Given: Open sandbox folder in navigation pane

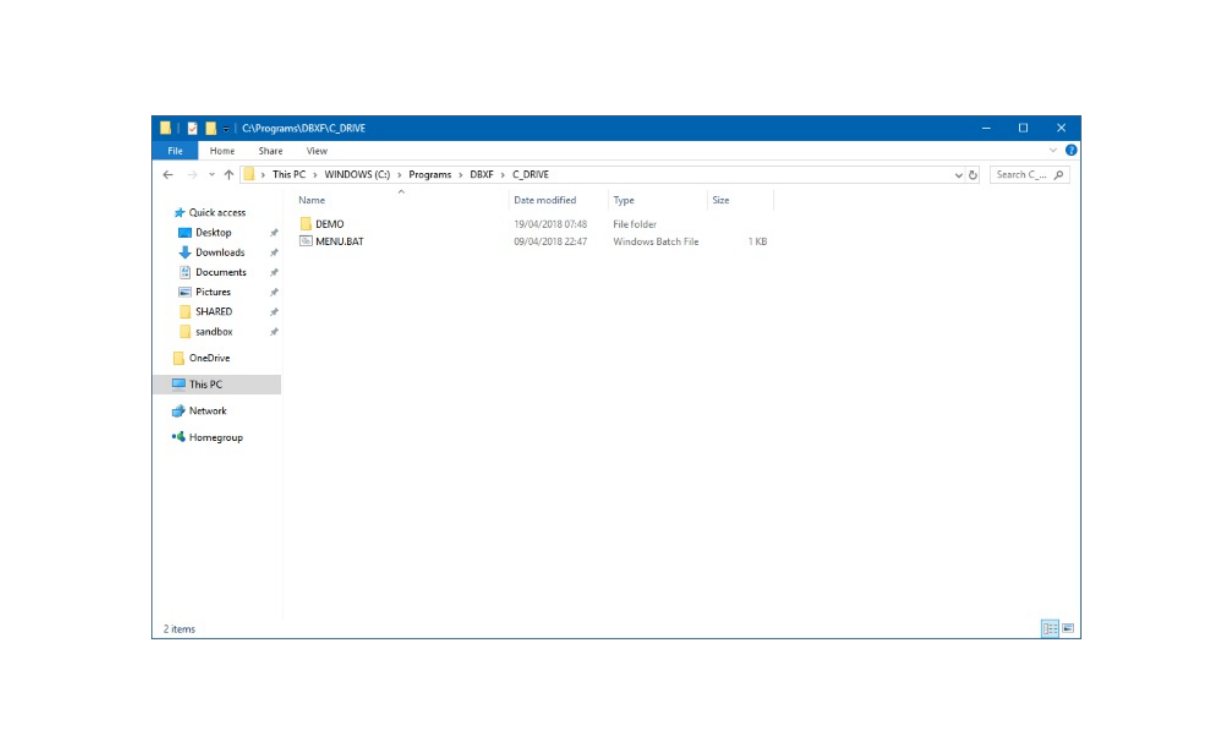Looking at the screenshot, I should (213, 331).
